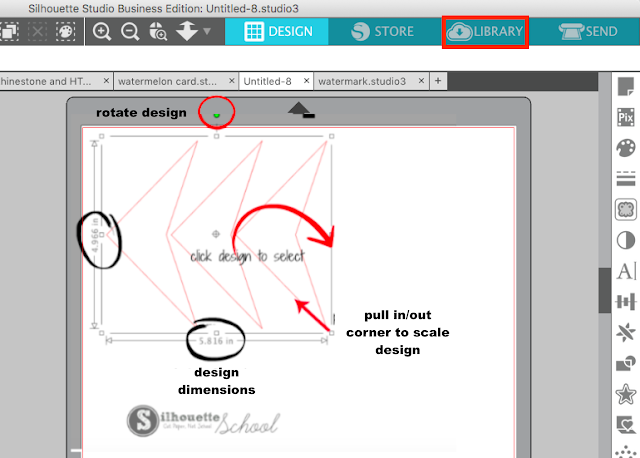The image size is (640, 458).
Task: Expand dropdown arrow next to pan tool
Action: pos(207,31)
